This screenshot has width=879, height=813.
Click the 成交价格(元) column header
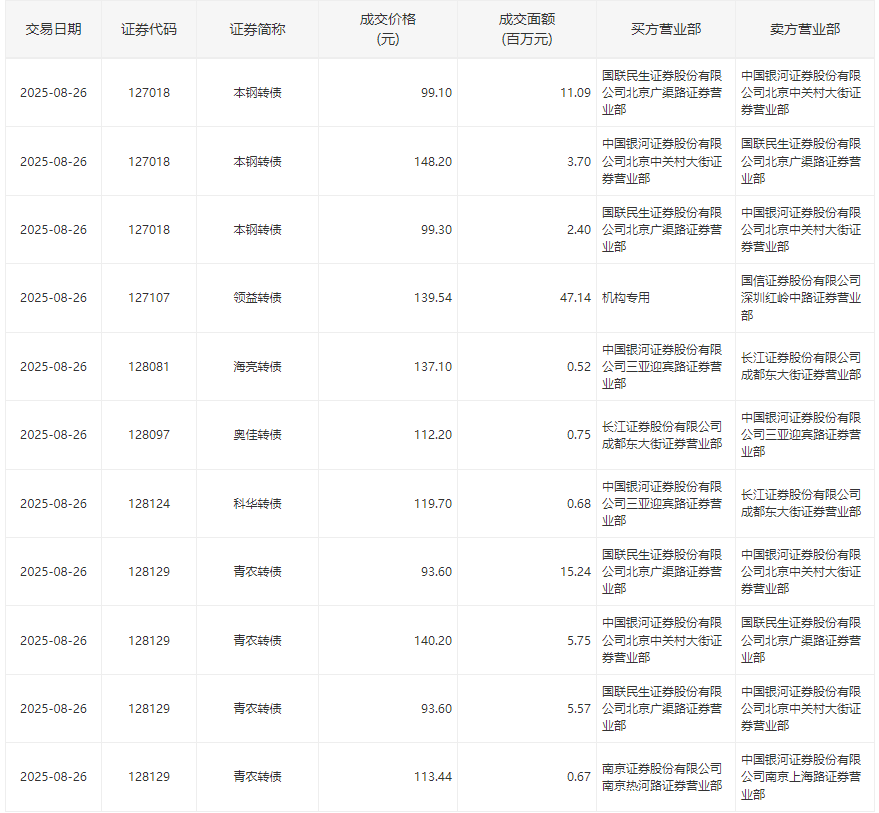coord(387,29)
